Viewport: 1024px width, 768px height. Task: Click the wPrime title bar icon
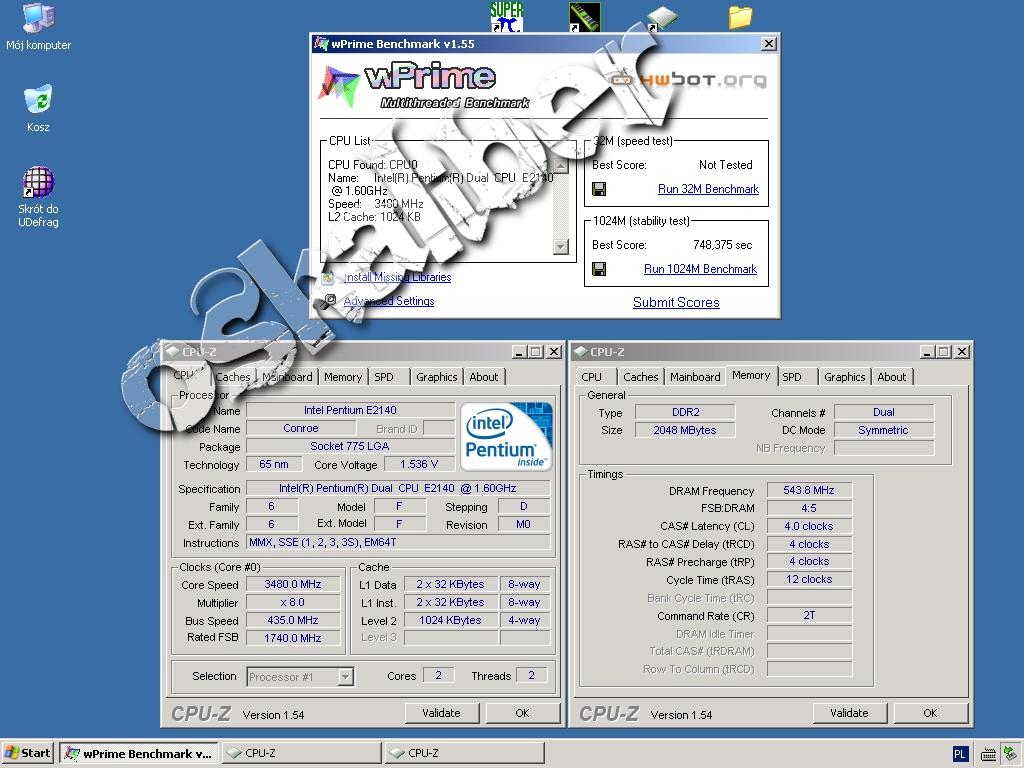(x=321, y=44)
